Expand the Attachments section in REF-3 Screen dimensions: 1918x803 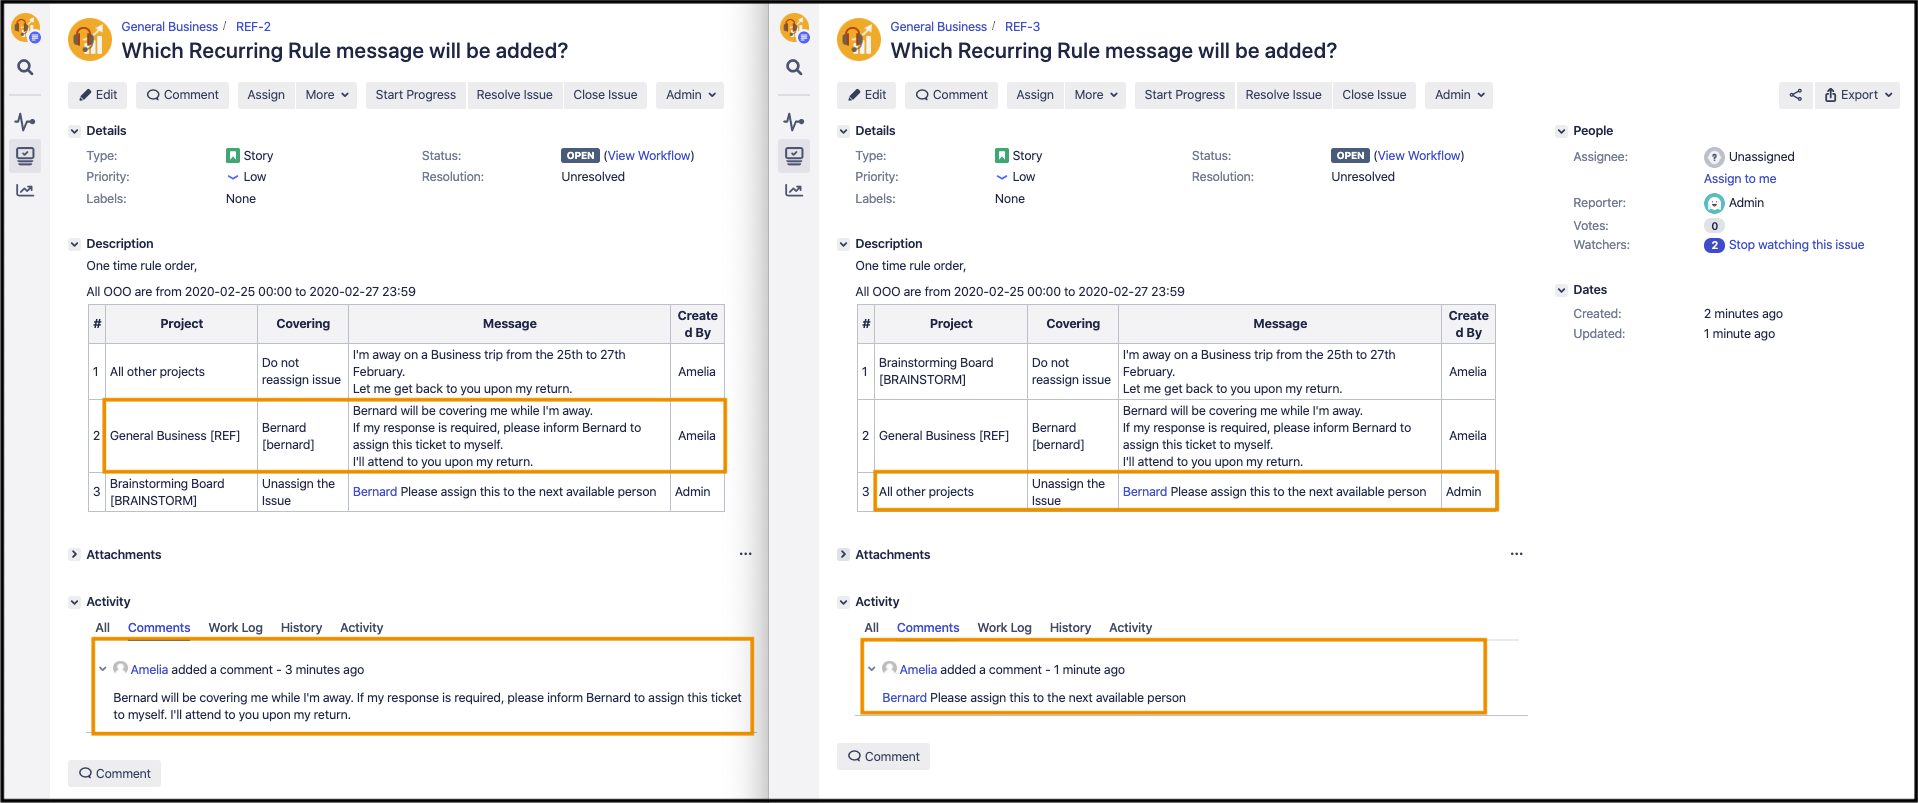click(x=843, y=555)
